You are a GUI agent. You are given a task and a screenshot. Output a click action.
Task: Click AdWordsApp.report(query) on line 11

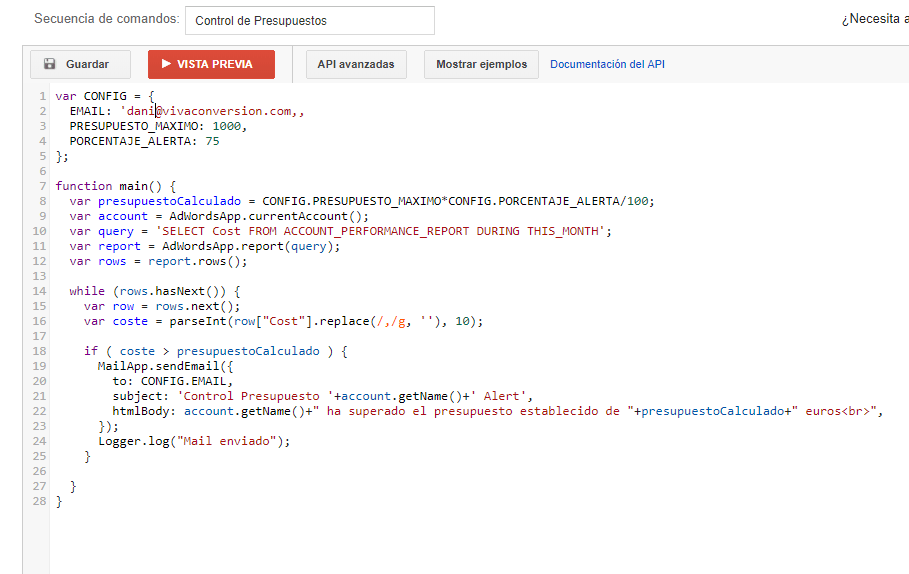[248, 246]
